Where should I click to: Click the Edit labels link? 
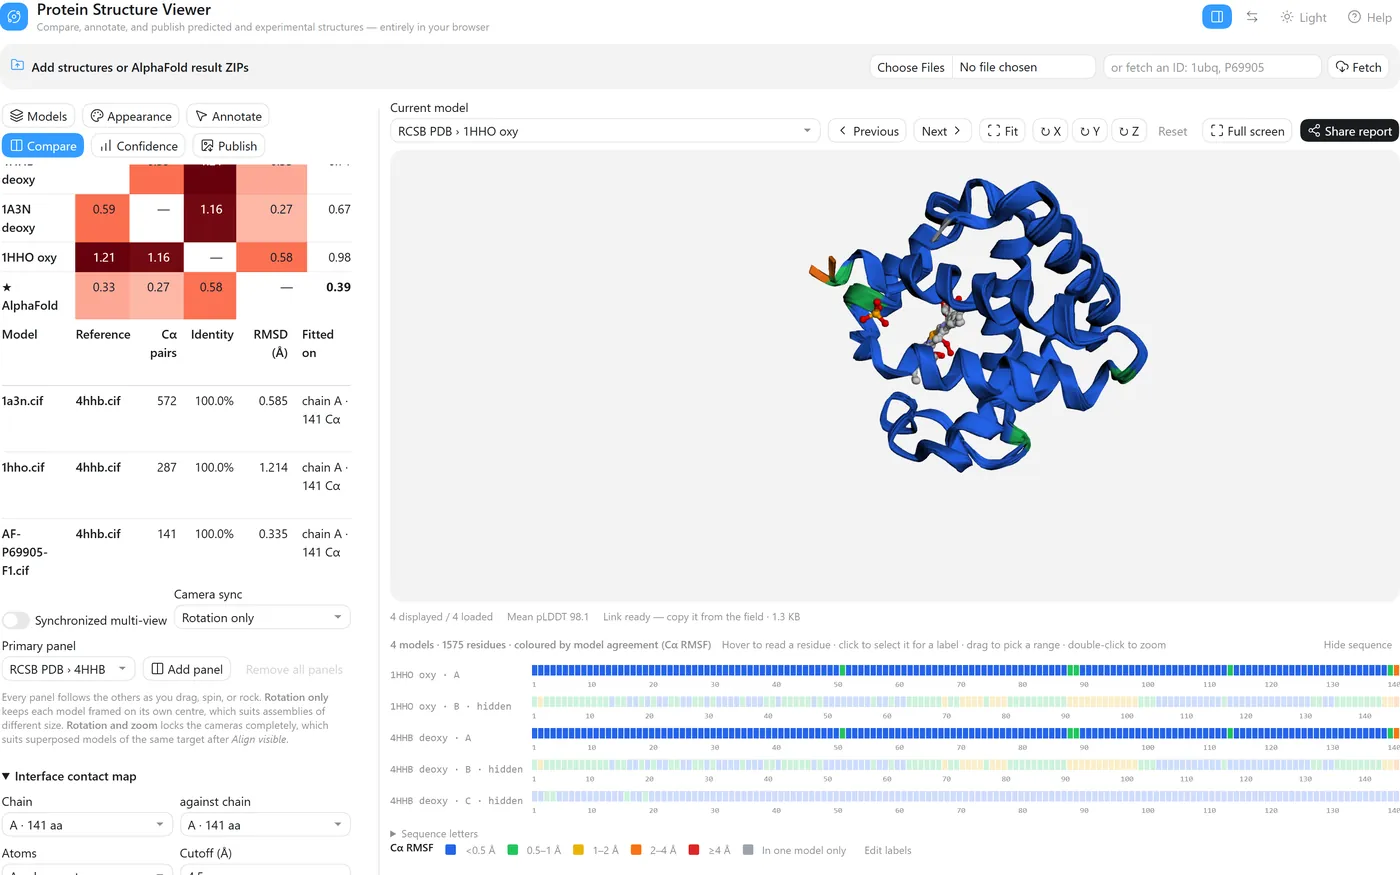point(888,850)
